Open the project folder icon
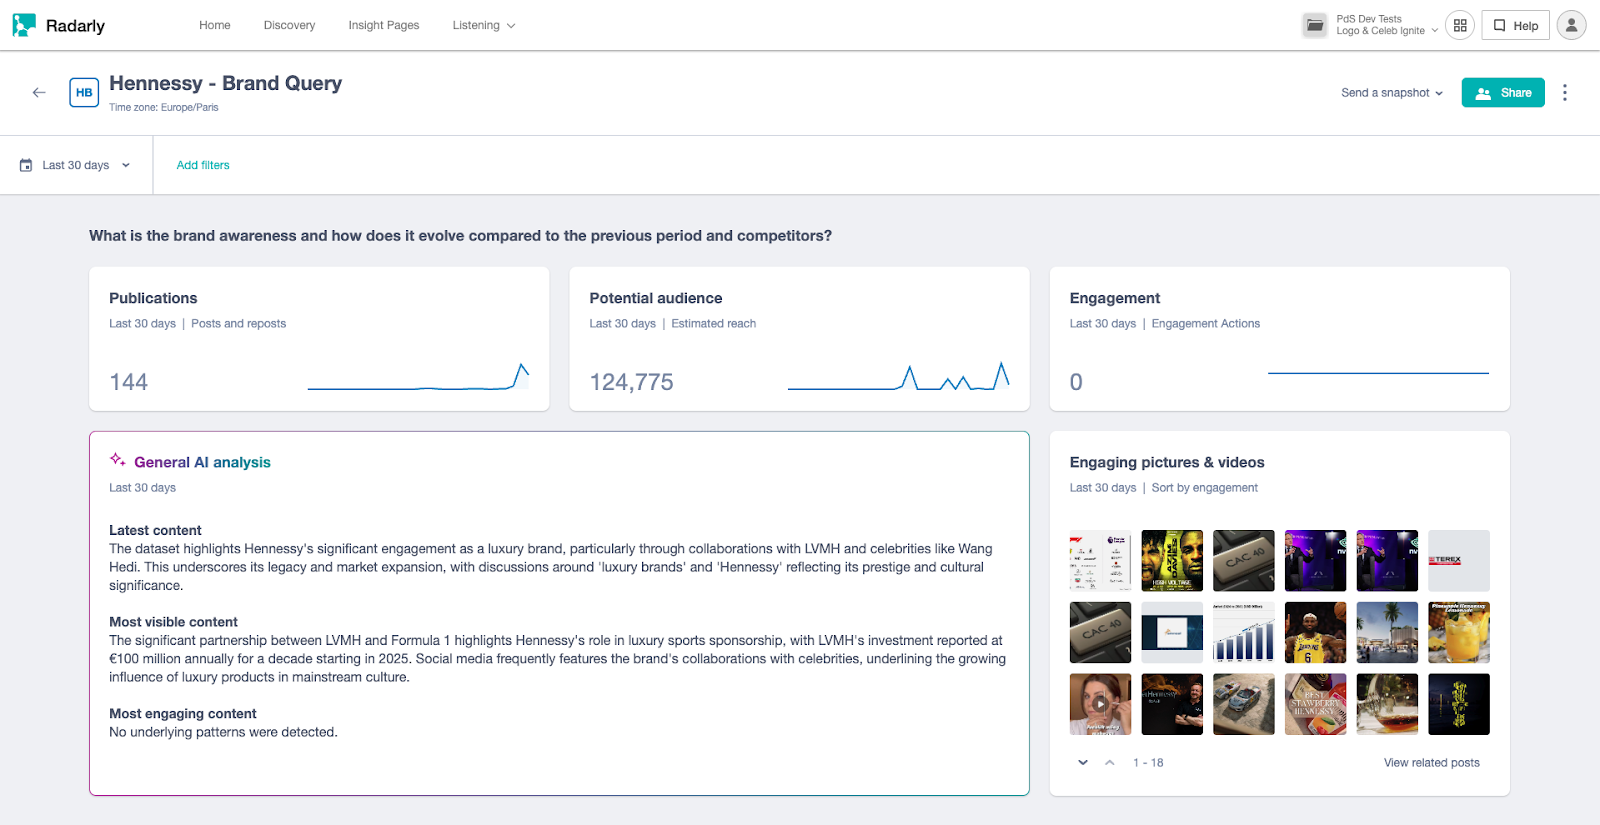This screenshot has width=1600, height=825. tap(1315, 25)
